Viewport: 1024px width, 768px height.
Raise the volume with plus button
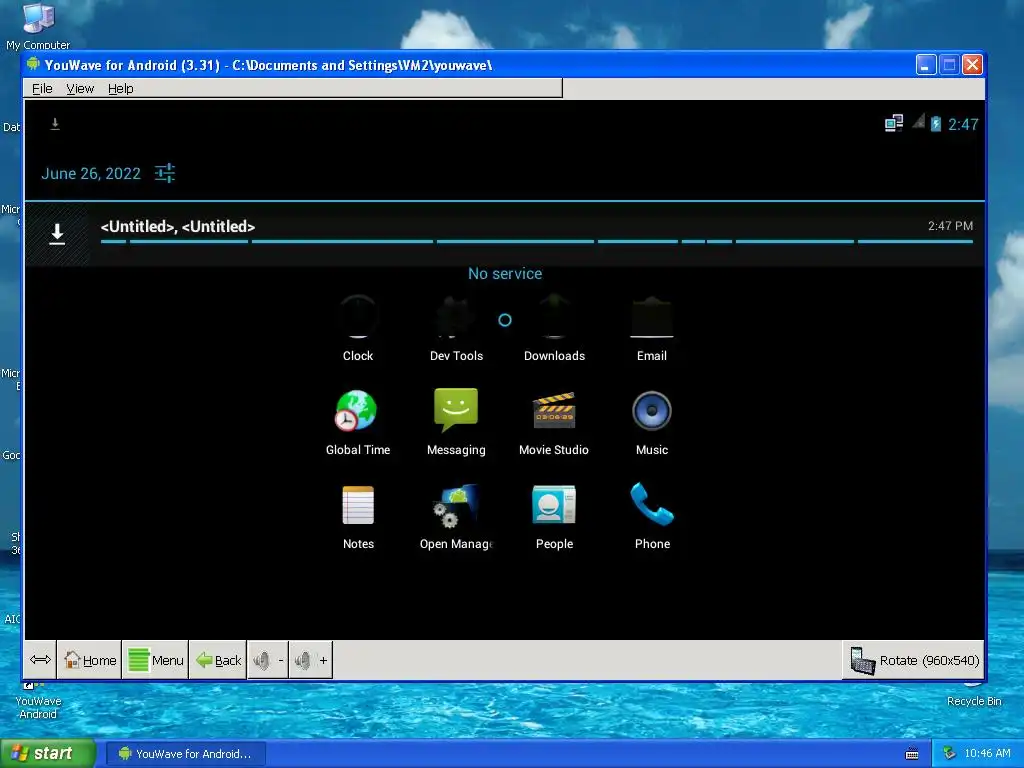click(x=311, y=660)
